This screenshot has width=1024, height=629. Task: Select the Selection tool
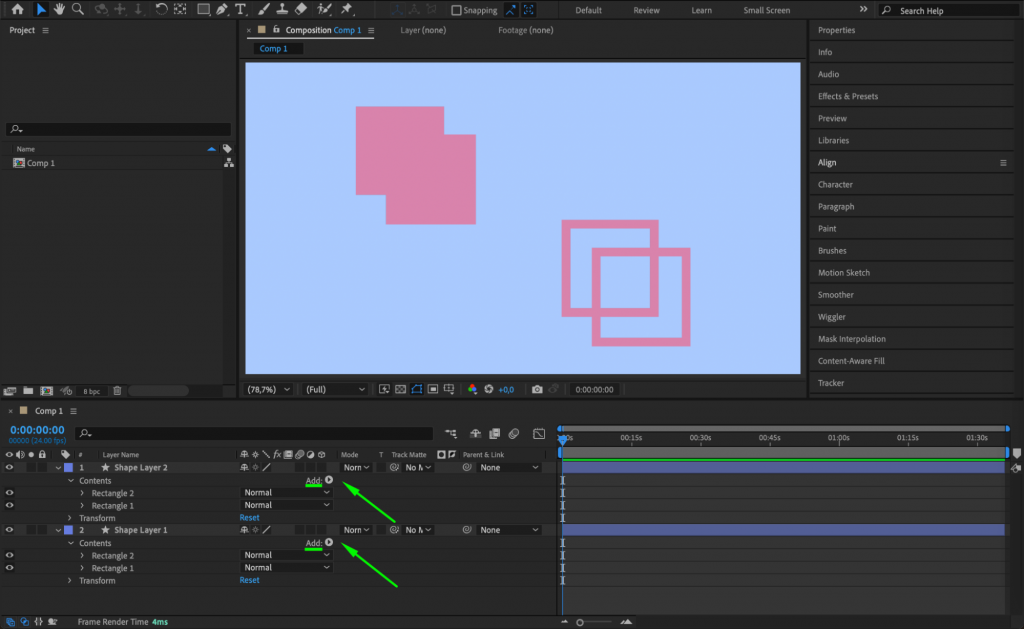41,10
